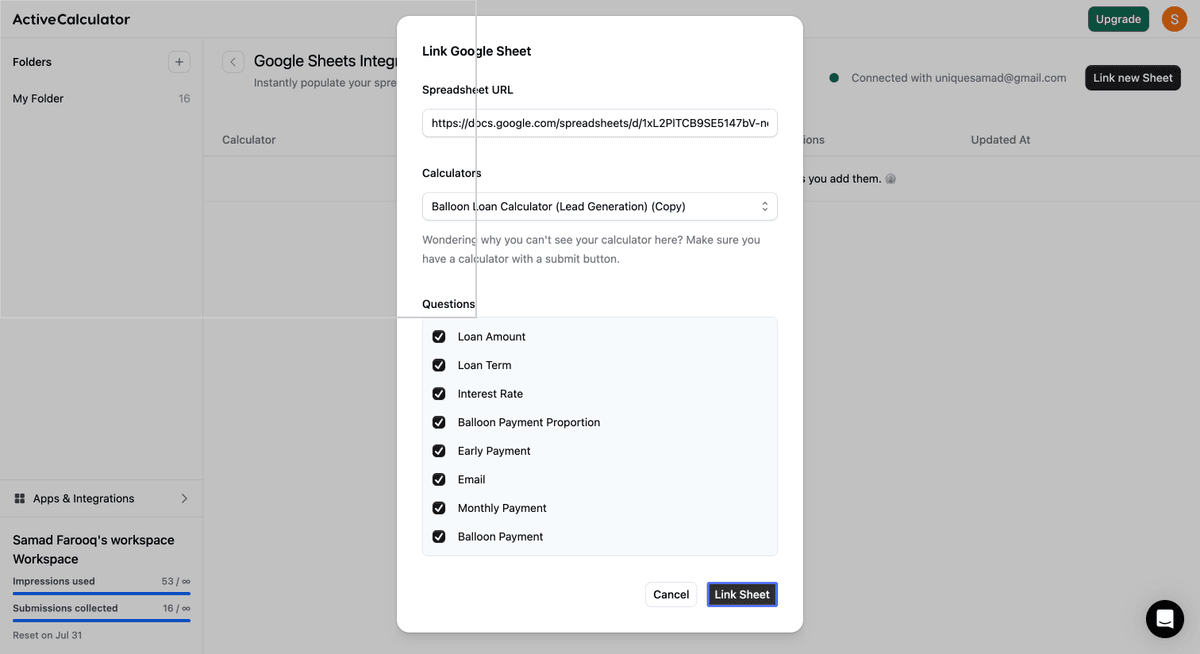This screenshot has width=1200, height=654.
Task: Uncheck the Interest Rate checkbox
Action: (x=438, y=394)
